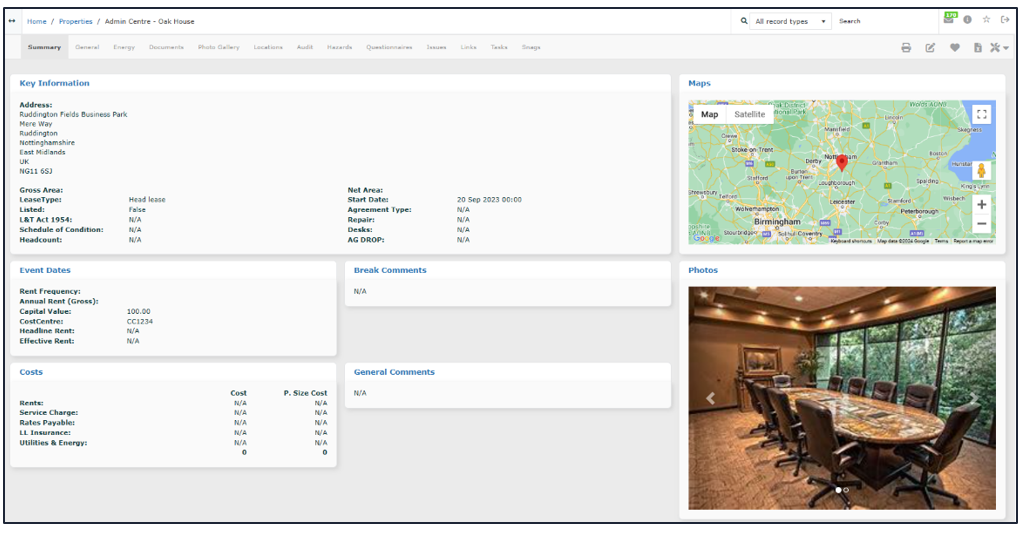1028x535 pixels.
Task: Click the Event Dates panel heading
Action: pyautogui.click(x=45, y=270)
